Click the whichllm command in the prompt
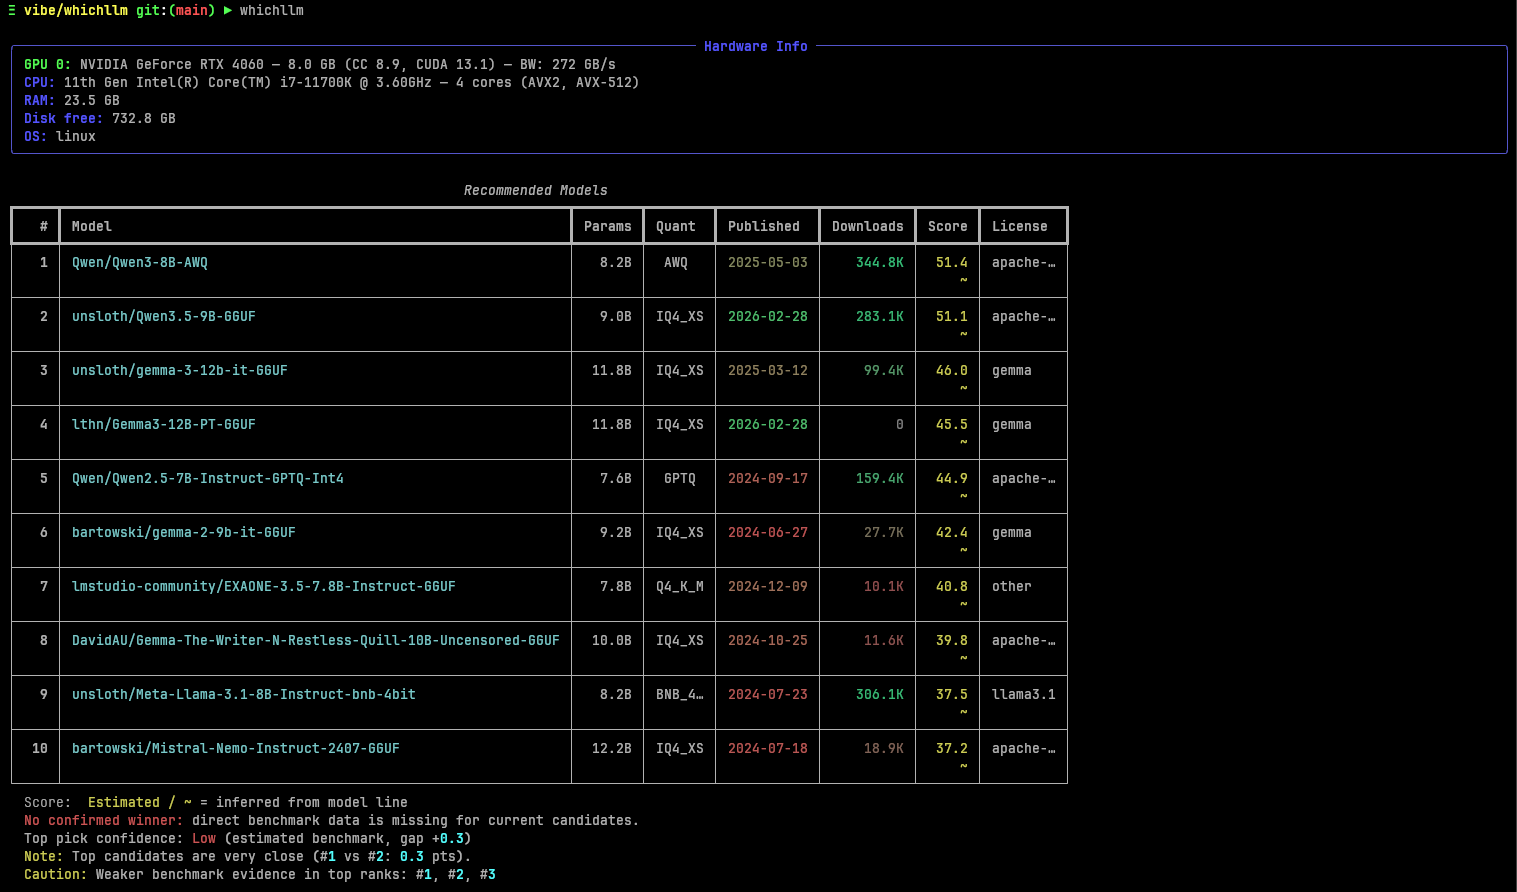This screenshot has height=892, width=1517. [x=272, y=11]
